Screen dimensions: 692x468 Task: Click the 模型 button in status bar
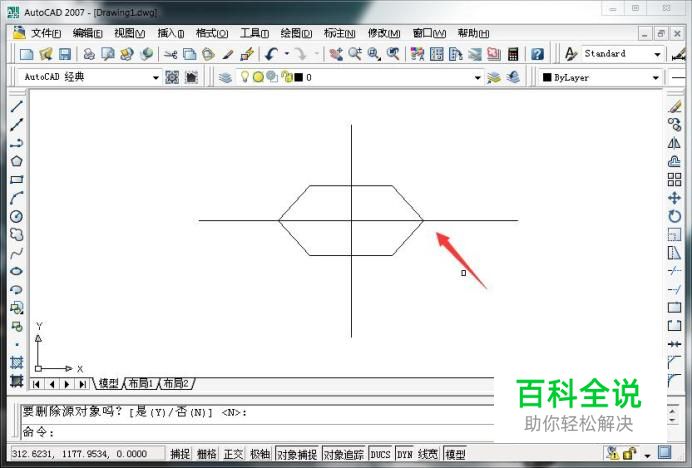455,453
